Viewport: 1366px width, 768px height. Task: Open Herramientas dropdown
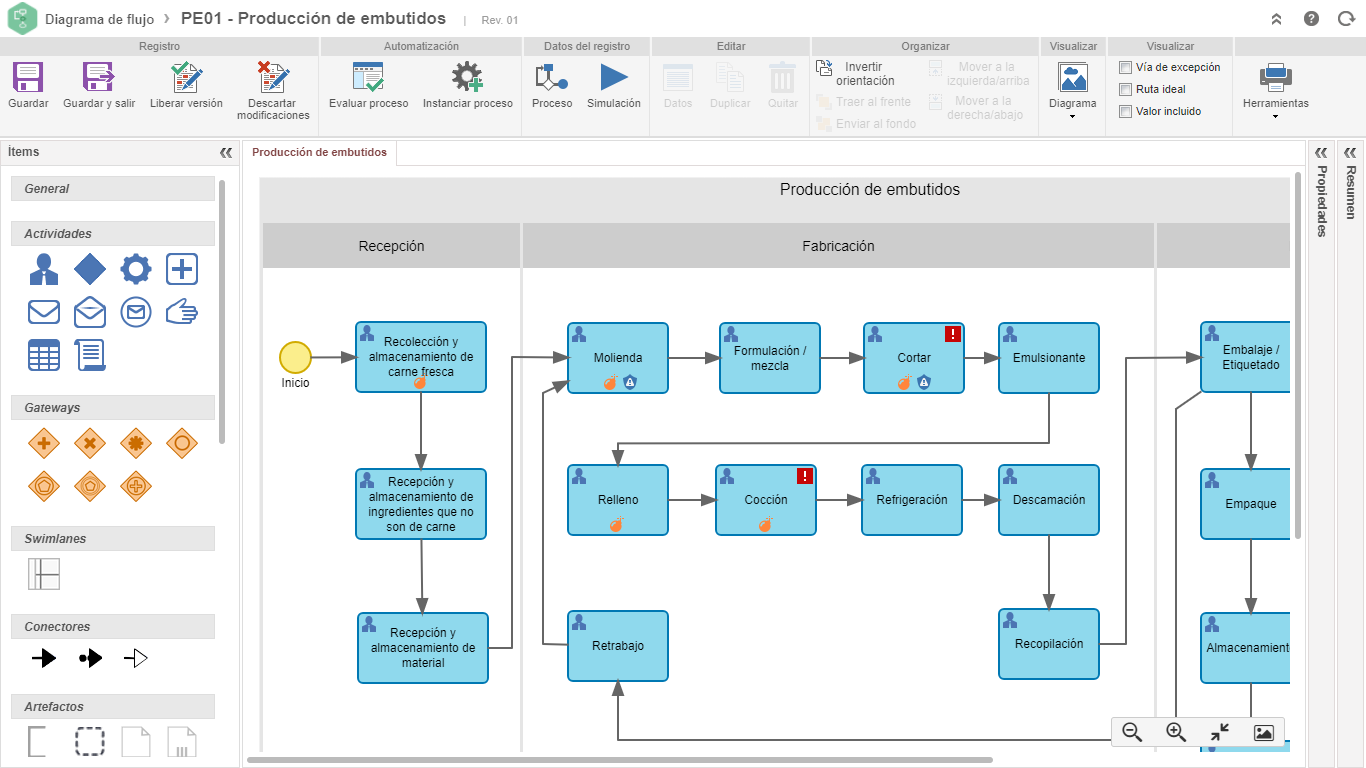click(x=1275, y=92)
